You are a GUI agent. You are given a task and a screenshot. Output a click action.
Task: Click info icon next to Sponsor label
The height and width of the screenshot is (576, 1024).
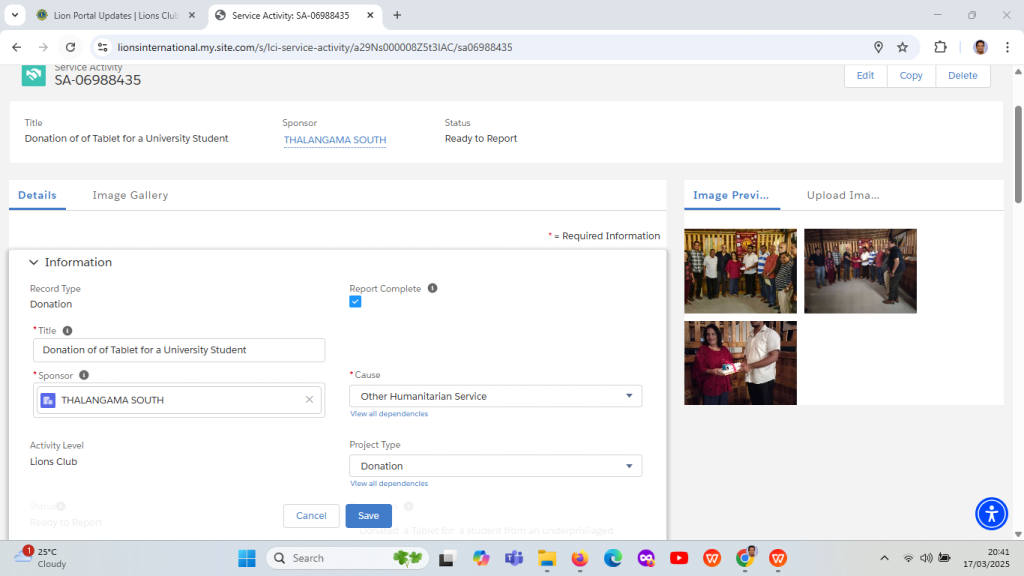click(84, 375)
